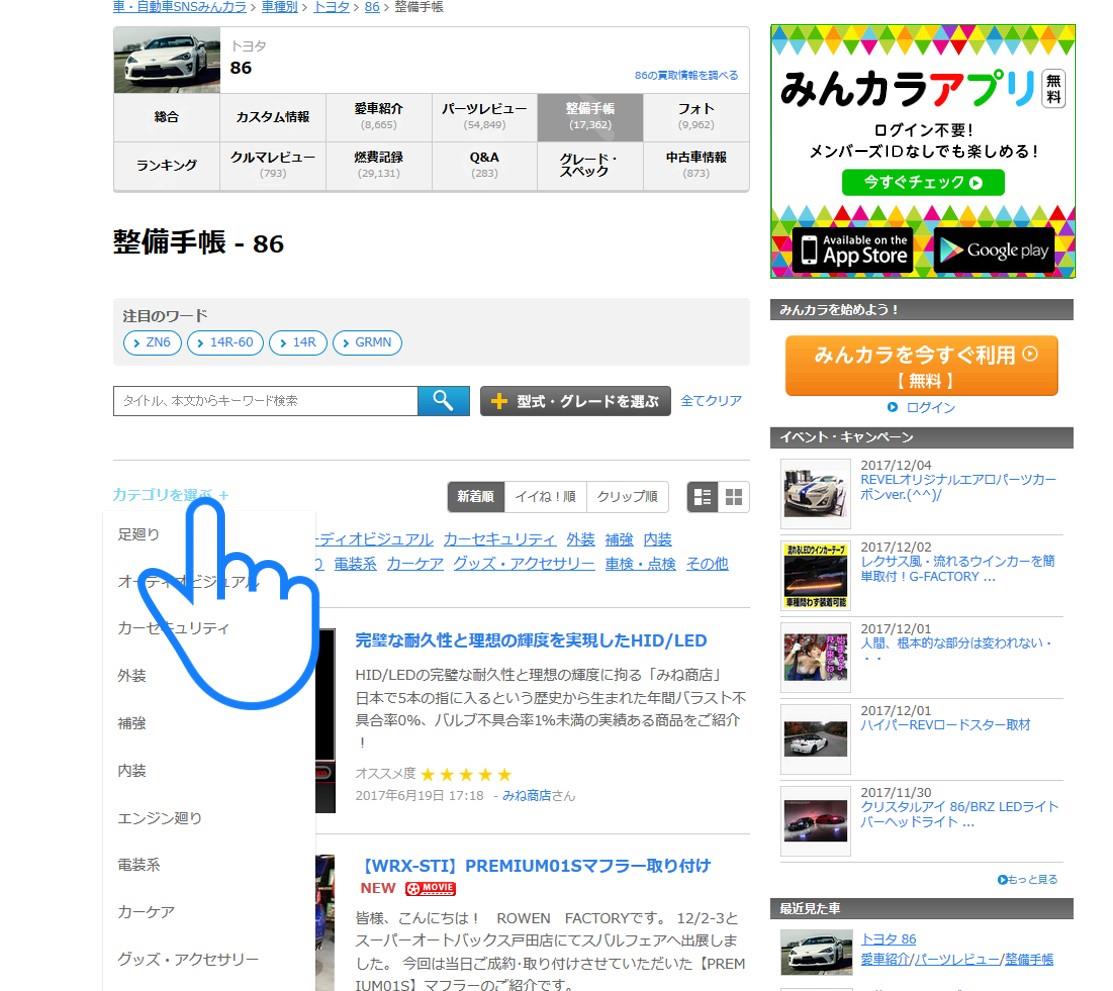Select 外装 in category dropdown menu
Image resolution: width=1113 pixels, height=991 pixels.
pyautogui.click(x=131, y=676)
